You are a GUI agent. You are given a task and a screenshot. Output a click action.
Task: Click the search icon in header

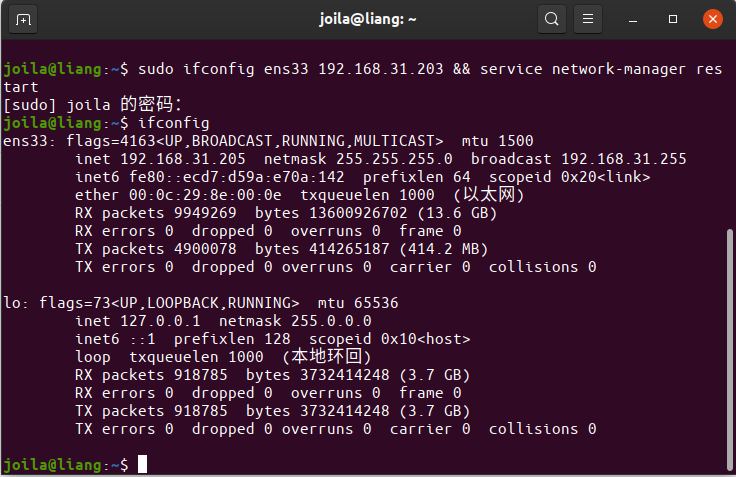coord(551,19)
